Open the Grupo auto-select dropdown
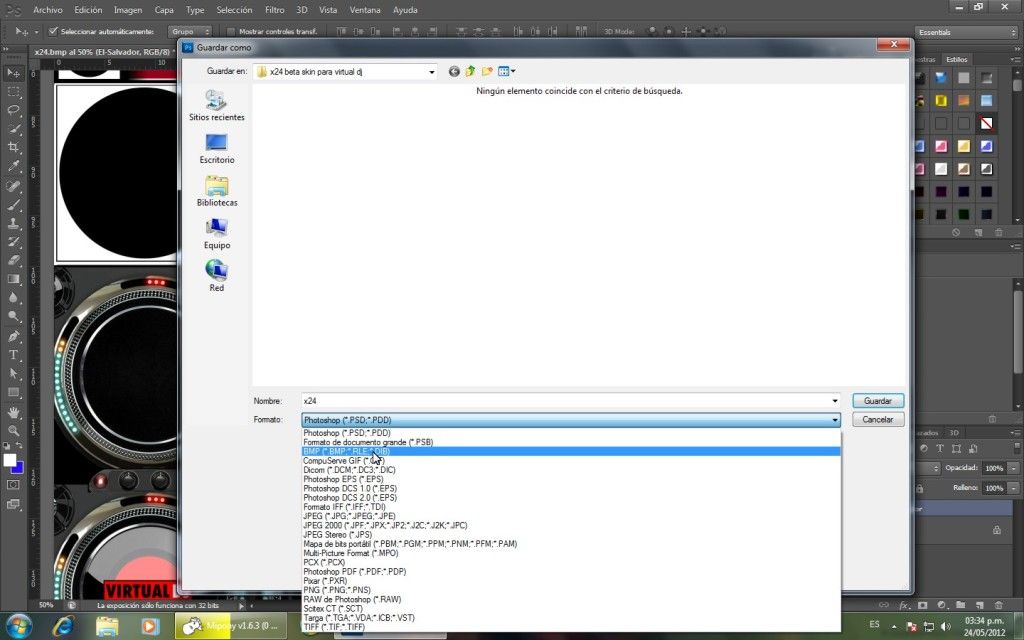The image size is (1024, 640). coord(189,31)
